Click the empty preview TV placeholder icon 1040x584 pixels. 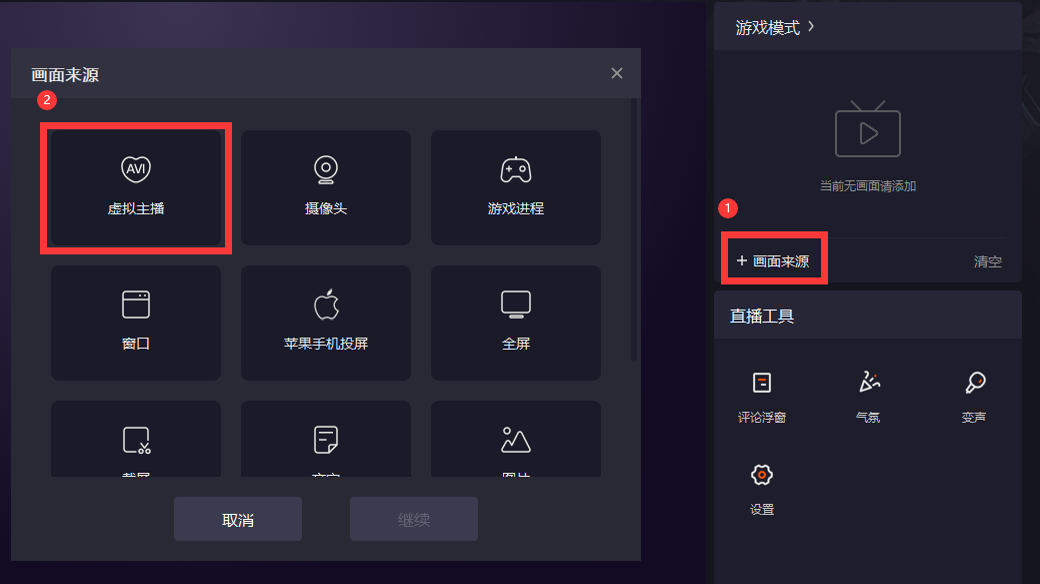coord(868,129)
